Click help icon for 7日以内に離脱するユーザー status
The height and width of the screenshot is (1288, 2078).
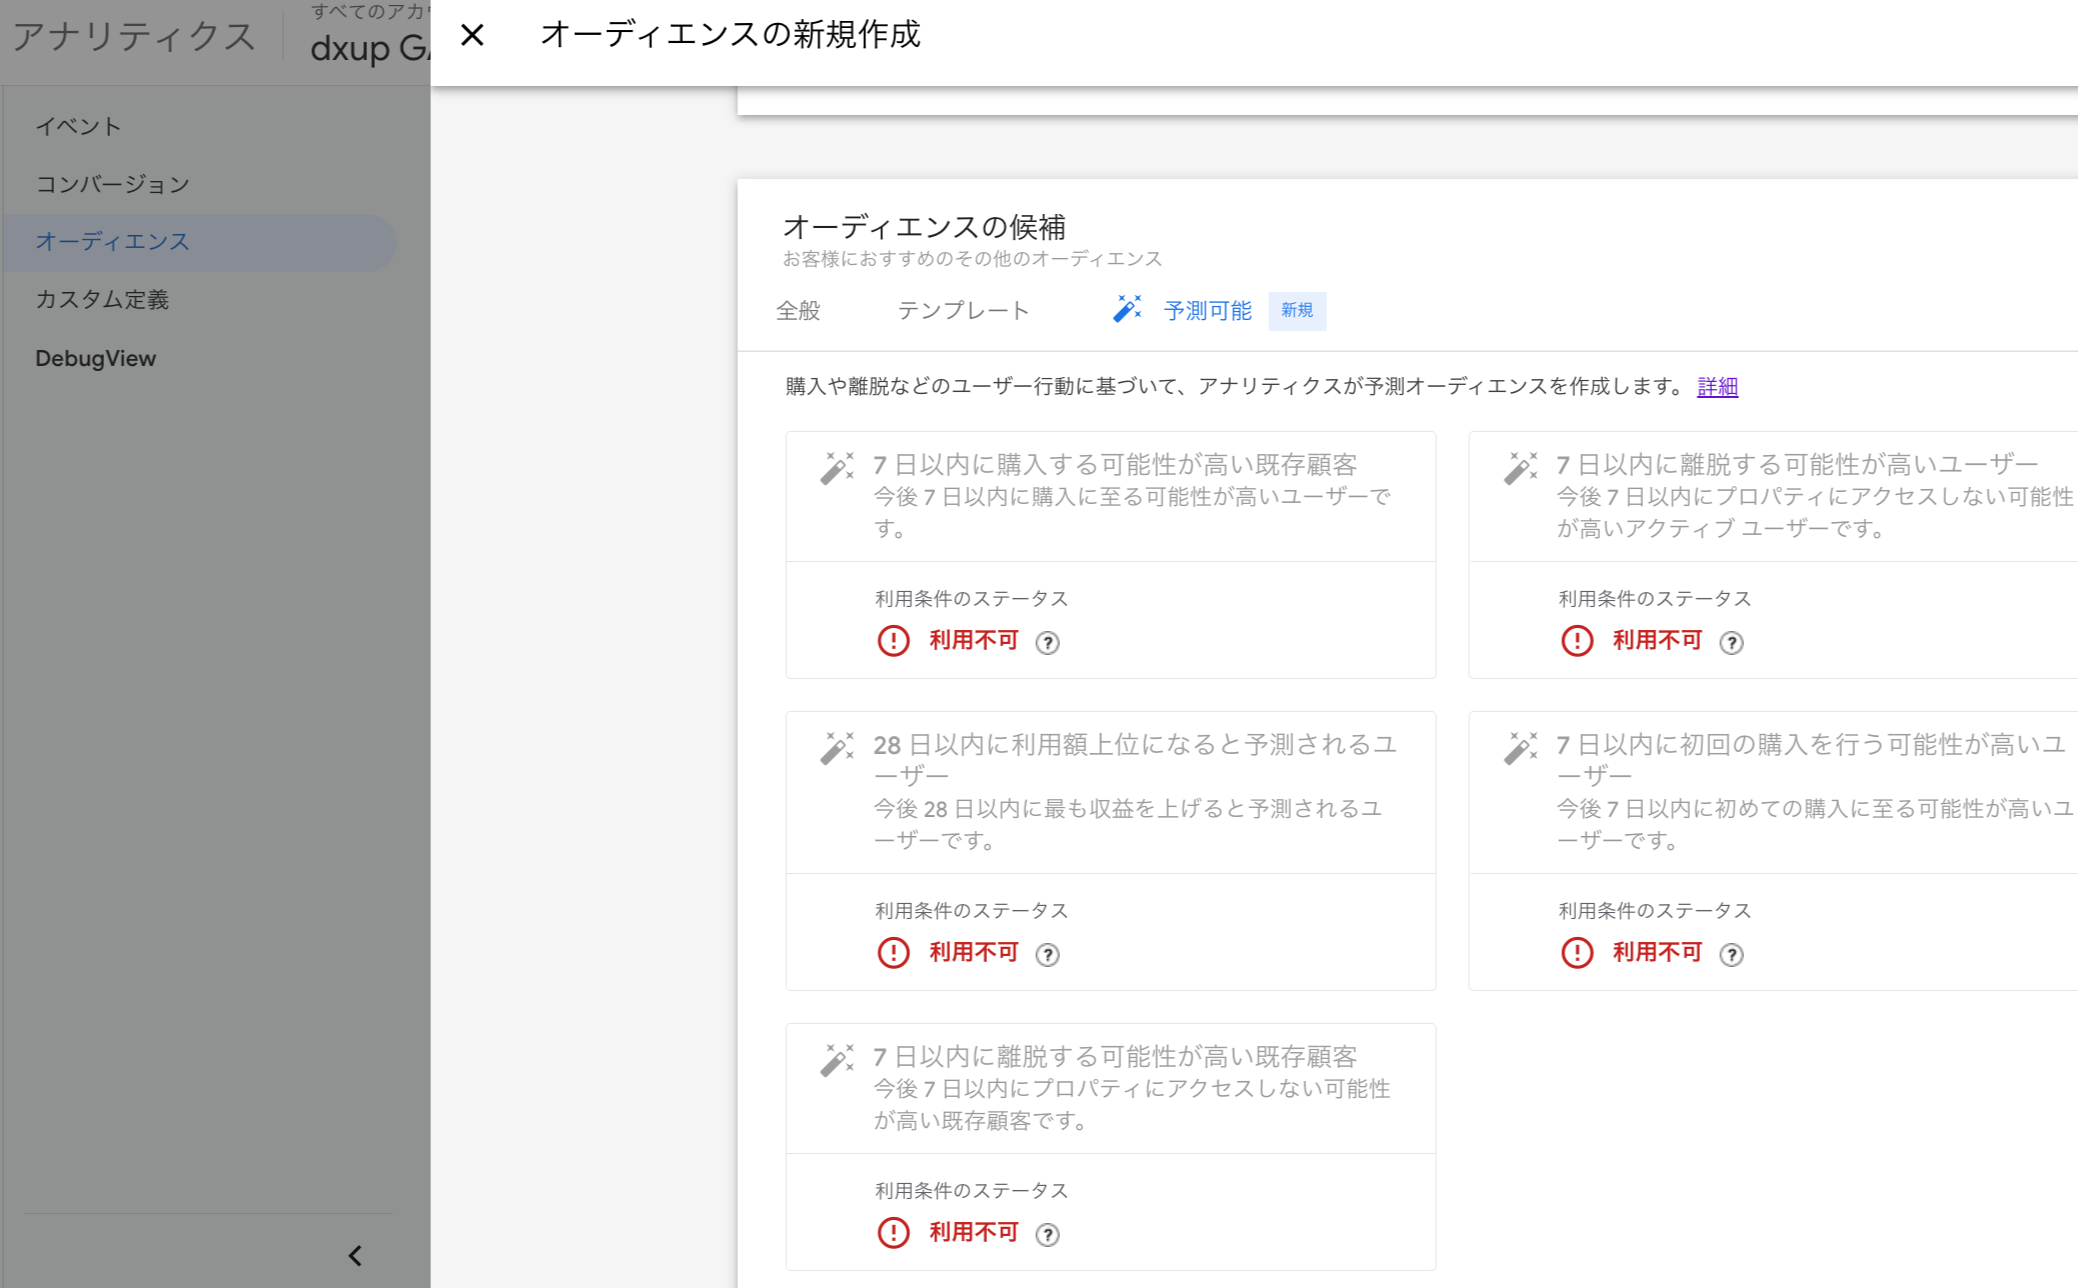click(1731, 643)
